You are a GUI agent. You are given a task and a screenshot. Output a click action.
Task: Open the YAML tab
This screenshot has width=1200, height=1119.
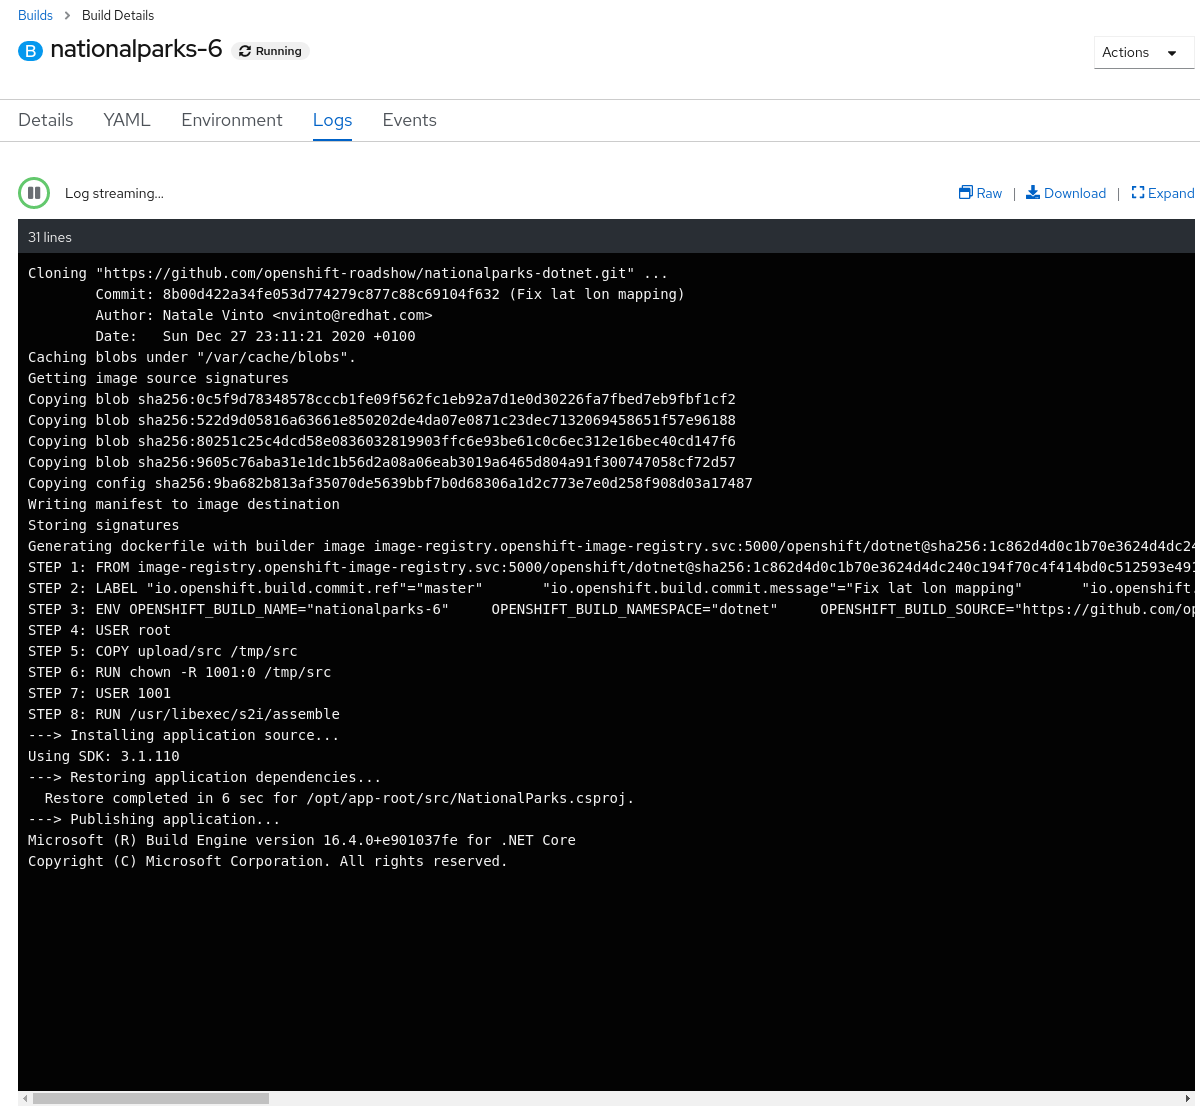point(127,120)
